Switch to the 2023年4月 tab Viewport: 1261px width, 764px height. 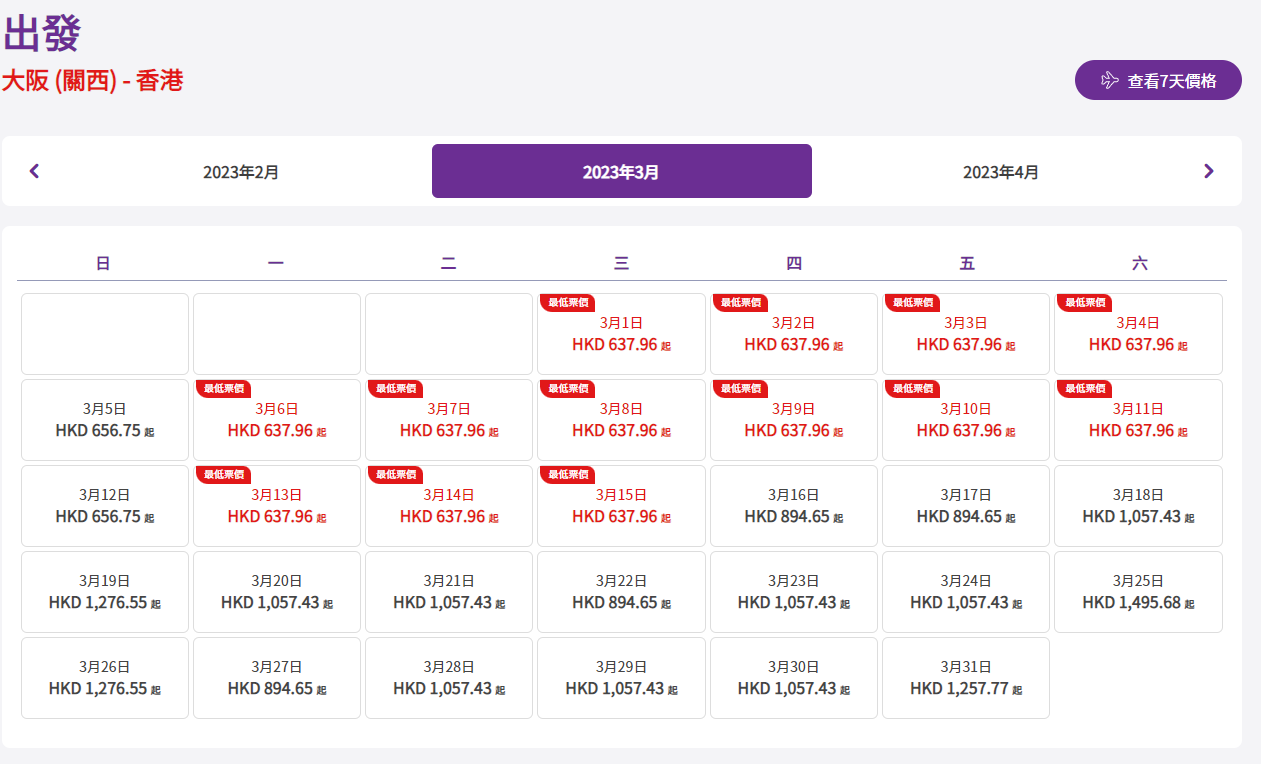(1001, 172)
